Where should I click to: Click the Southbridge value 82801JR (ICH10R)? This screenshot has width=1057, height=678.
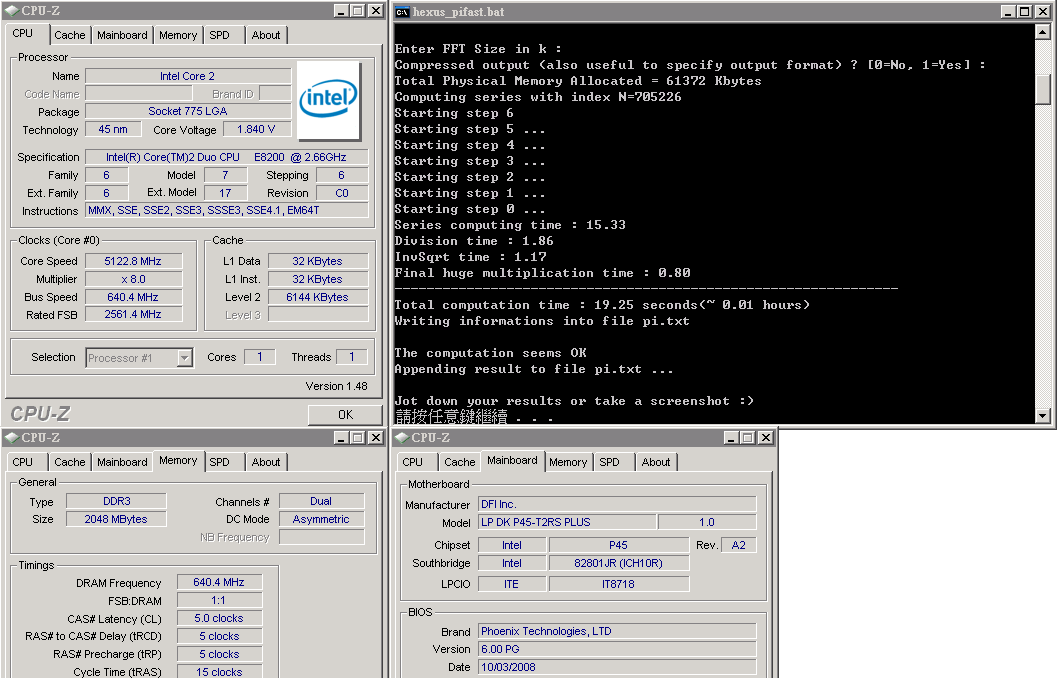619,563
